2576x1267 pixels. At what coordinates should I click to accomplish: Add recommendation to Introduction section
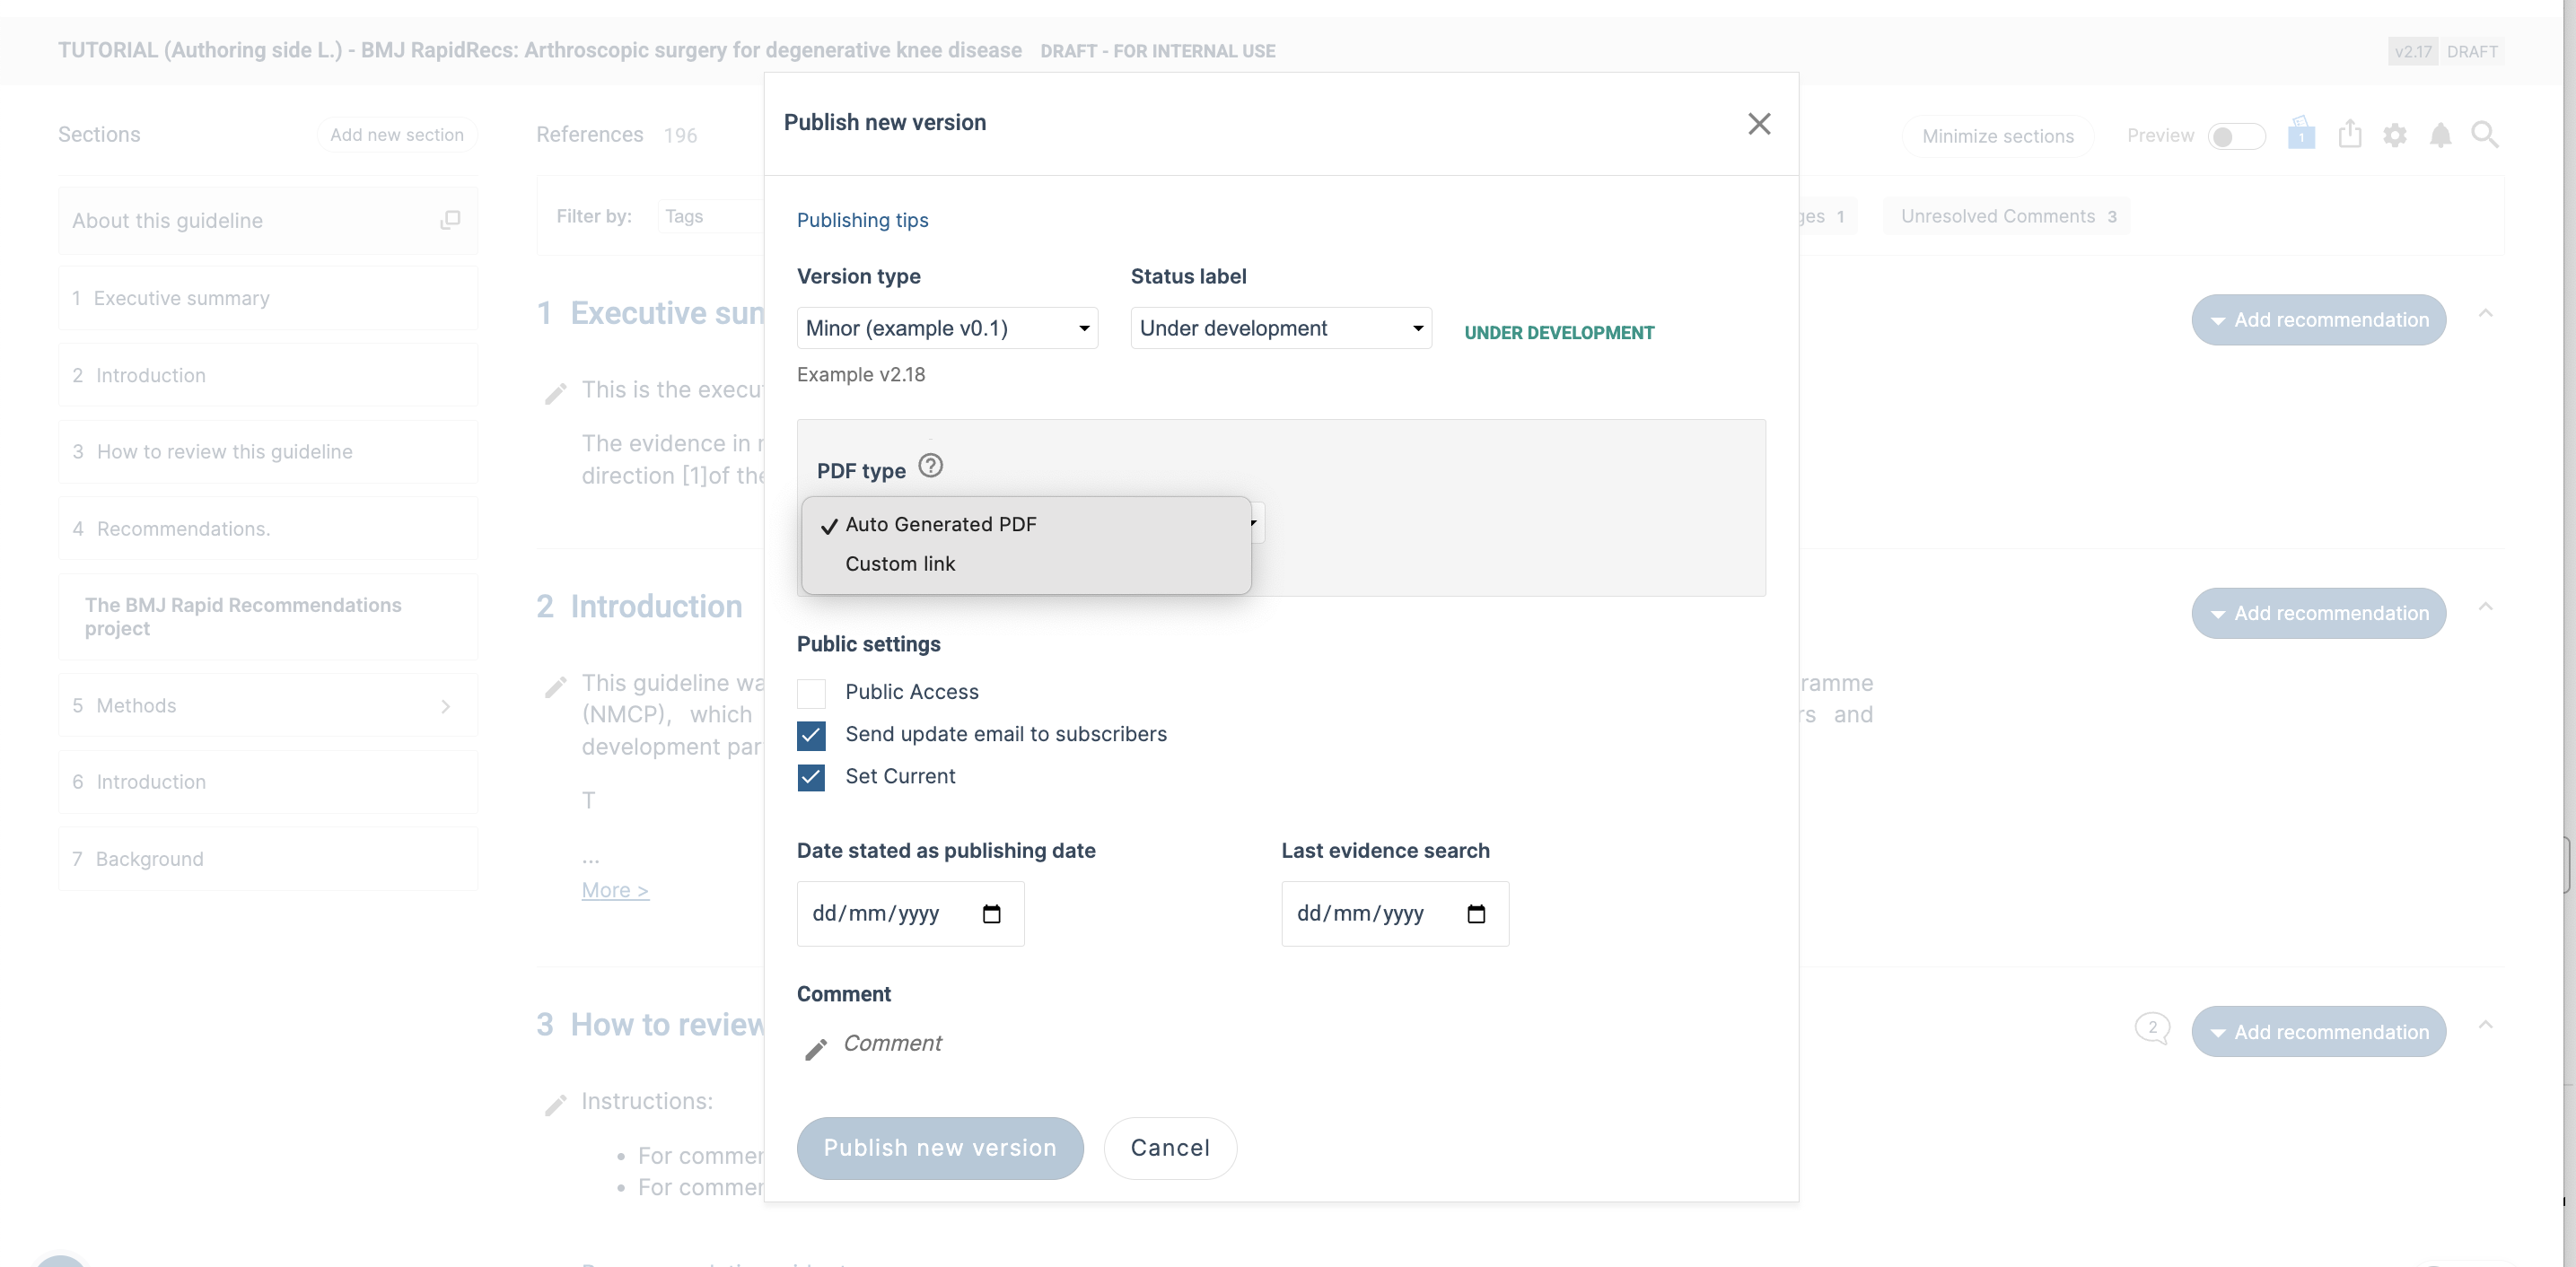click(x=2318, y=613)
